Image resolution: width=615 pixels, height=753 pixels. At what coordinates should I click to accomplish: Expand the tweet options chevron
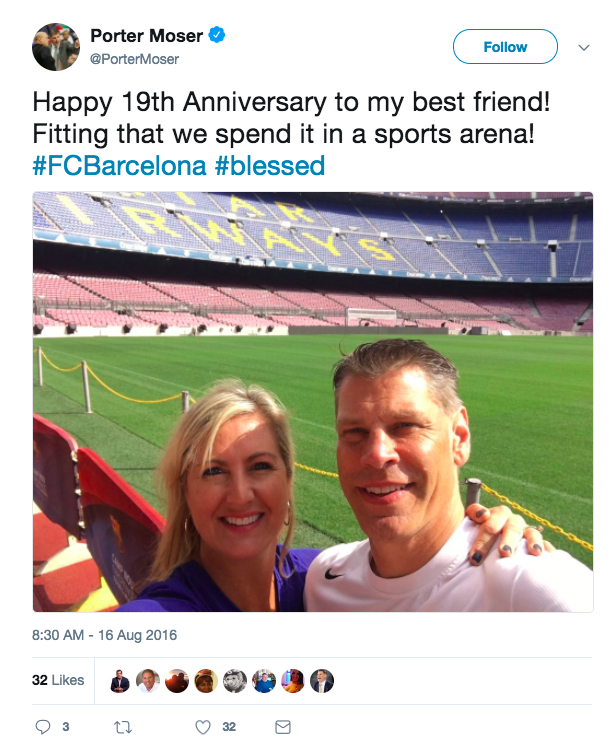pos(584,47)
